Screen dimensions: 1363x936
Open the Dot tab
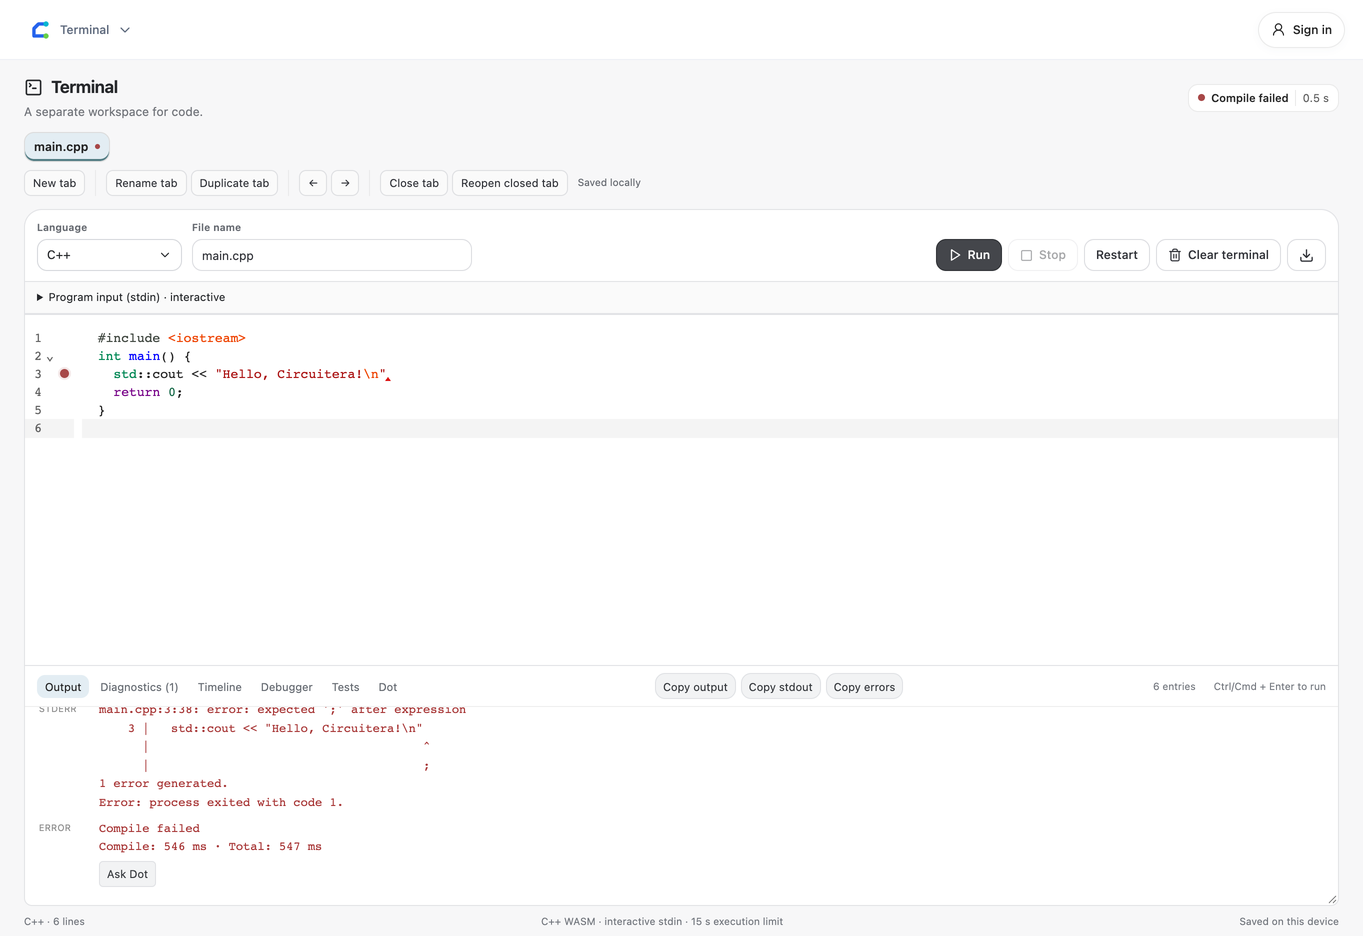pyautogui.click(x=388, y=687)
